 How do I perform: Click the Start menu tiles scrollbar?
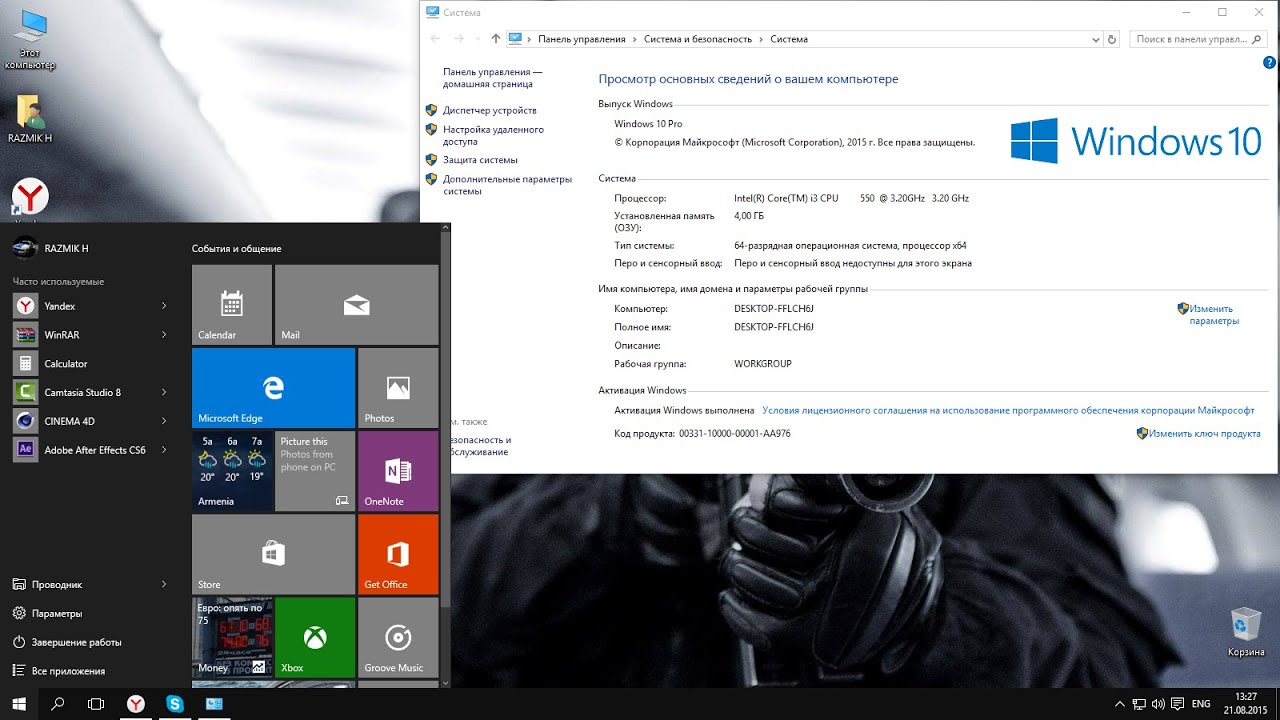point(446,420)
